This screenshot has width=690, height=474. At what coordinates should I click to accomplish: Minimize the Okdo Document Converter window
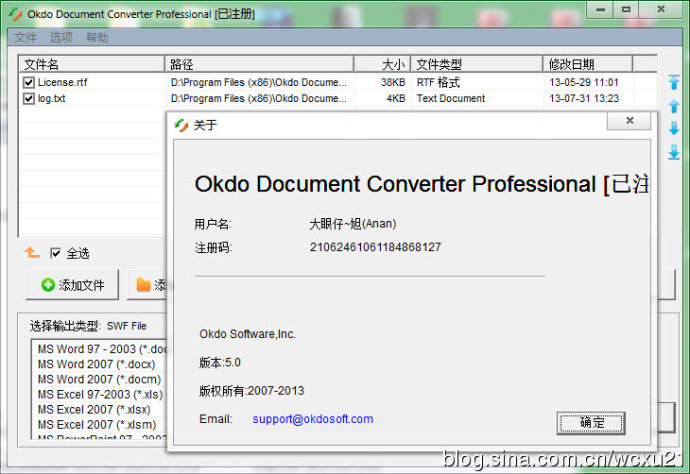coord(600,10)
